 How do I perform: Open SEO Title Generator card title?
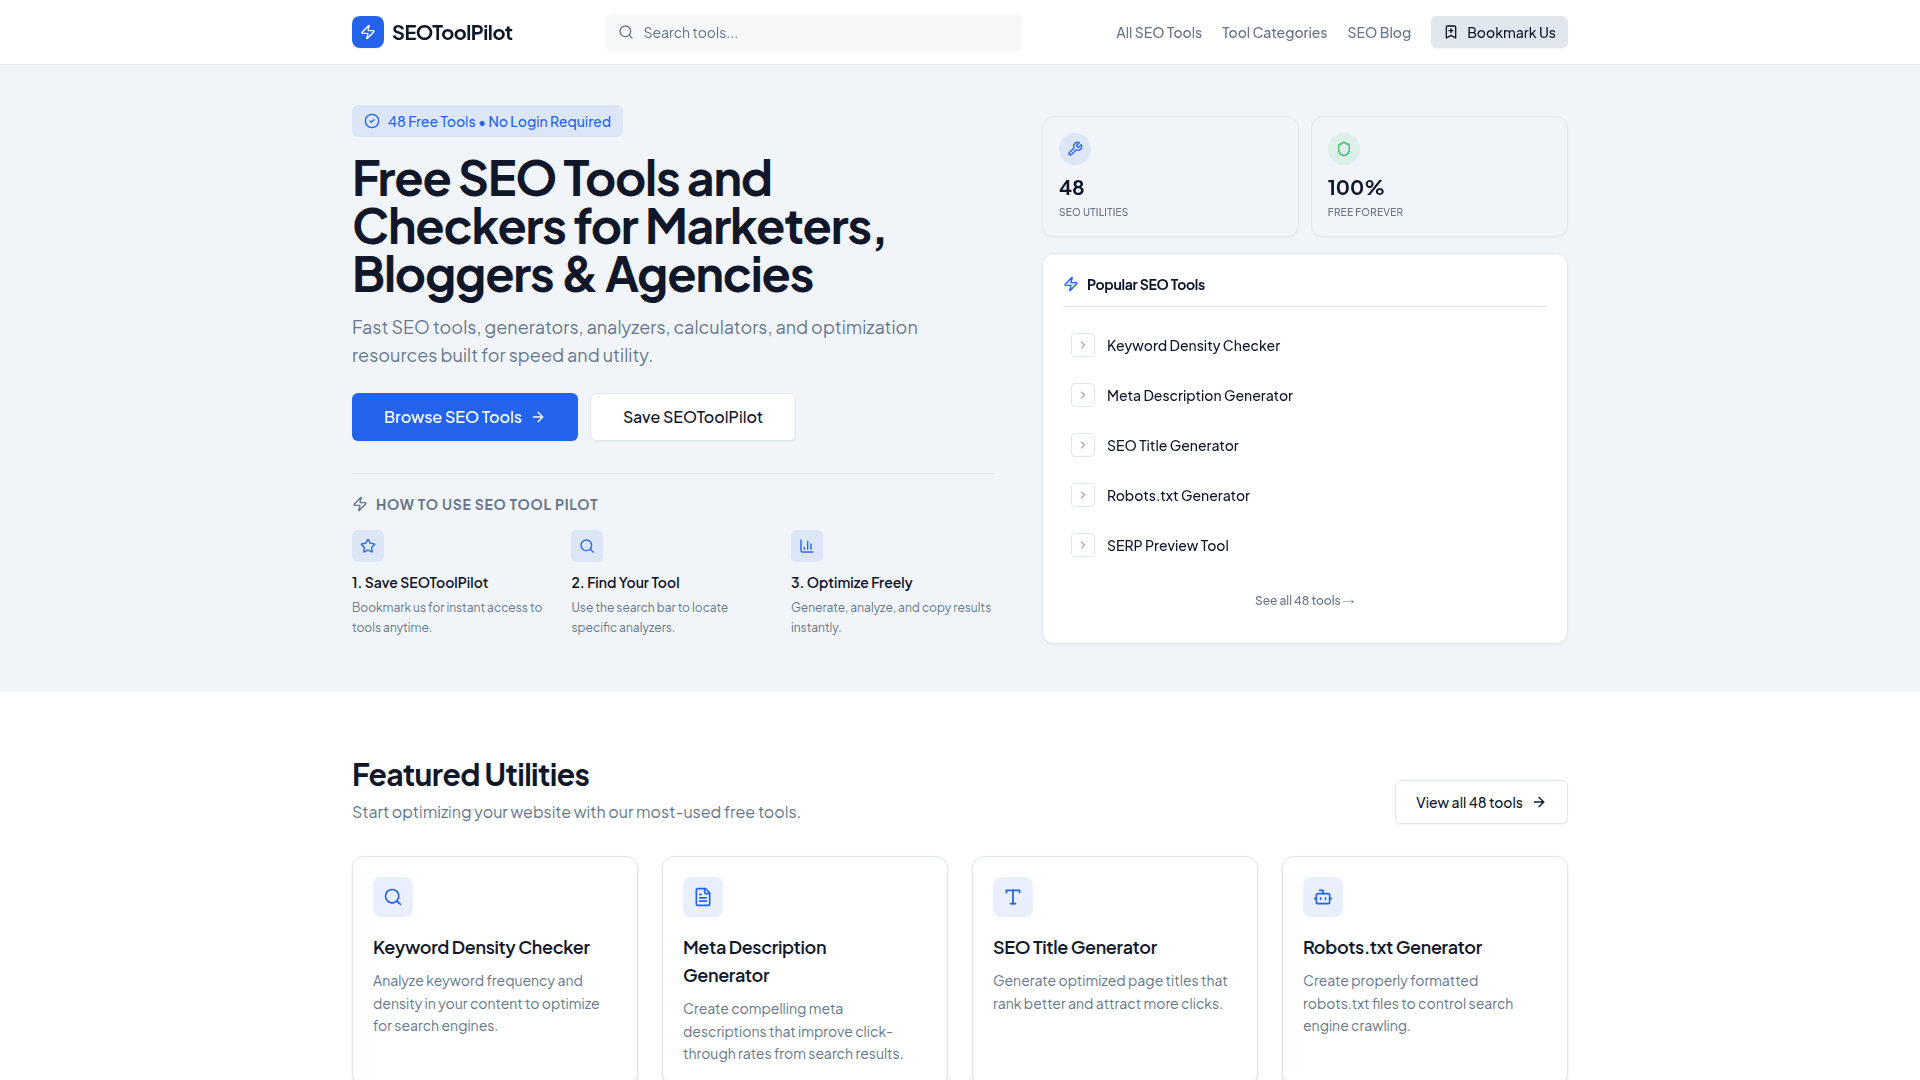(x=1075, y=947)
